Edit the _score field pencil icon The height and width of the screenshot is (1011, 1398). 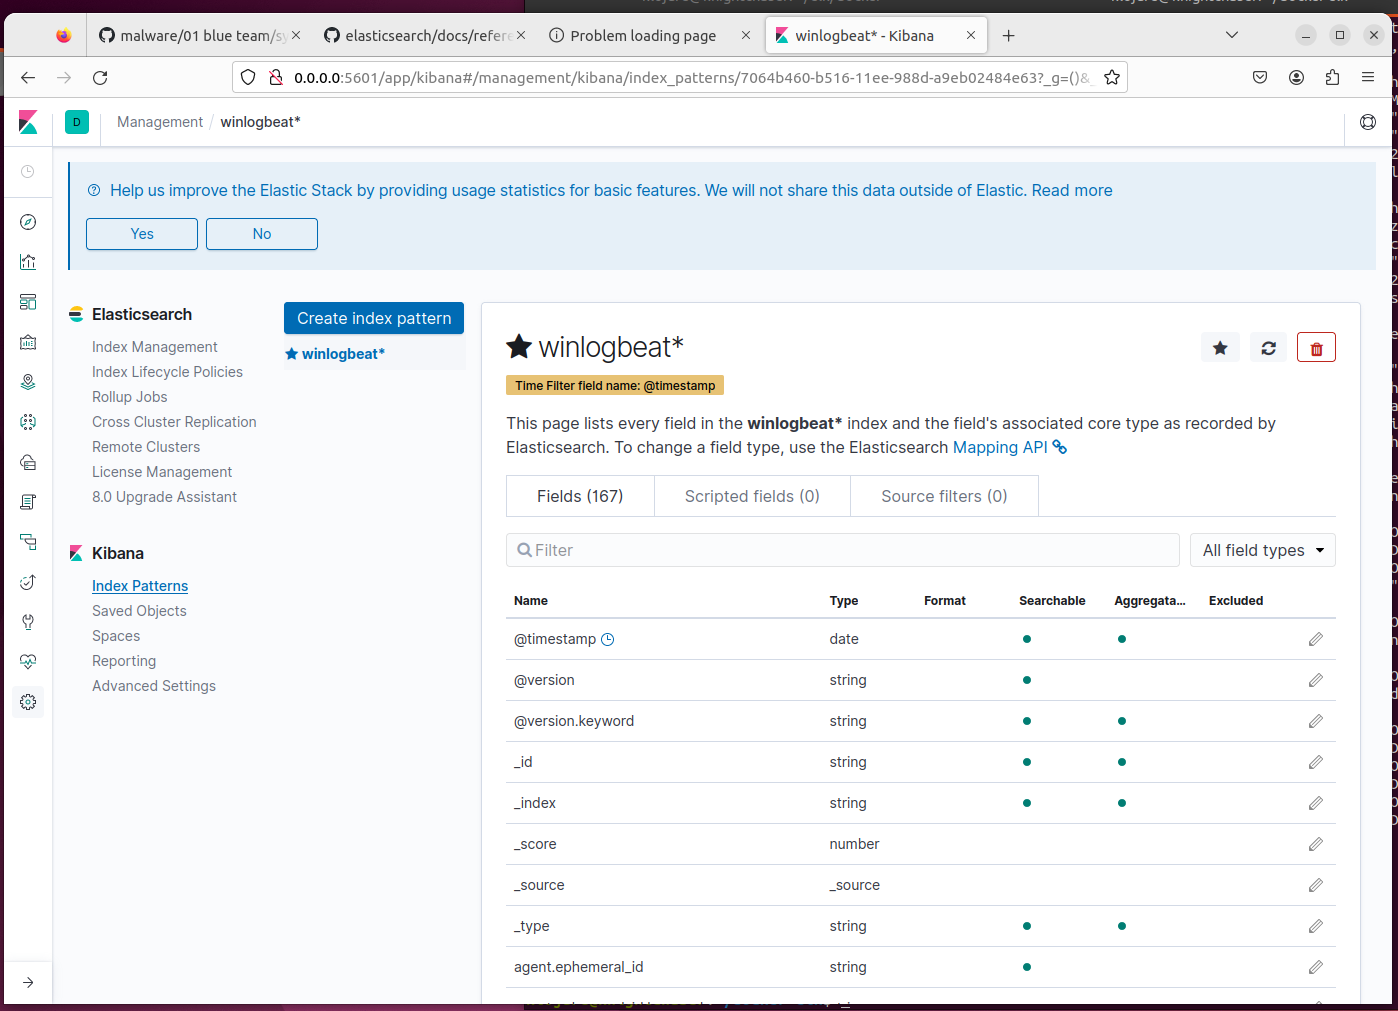1316,844
